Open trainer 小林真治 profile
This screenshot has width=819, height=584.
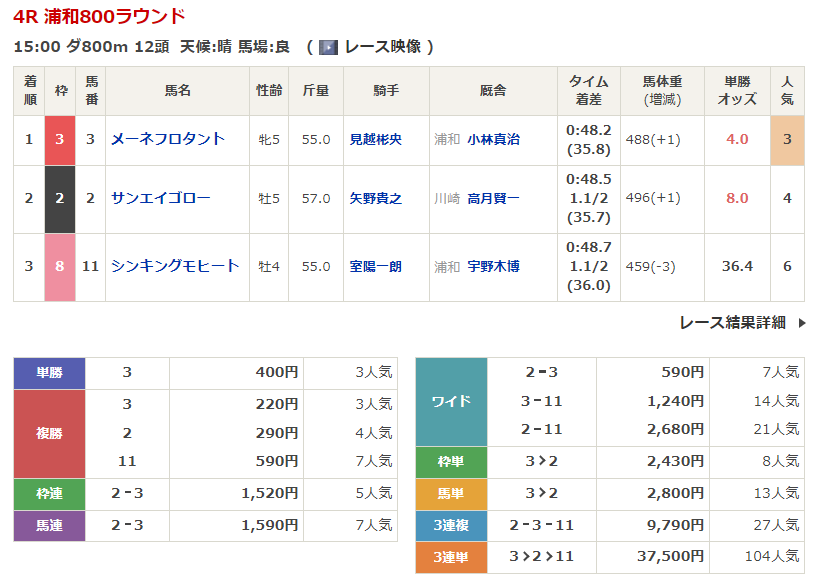click(493, 140)
